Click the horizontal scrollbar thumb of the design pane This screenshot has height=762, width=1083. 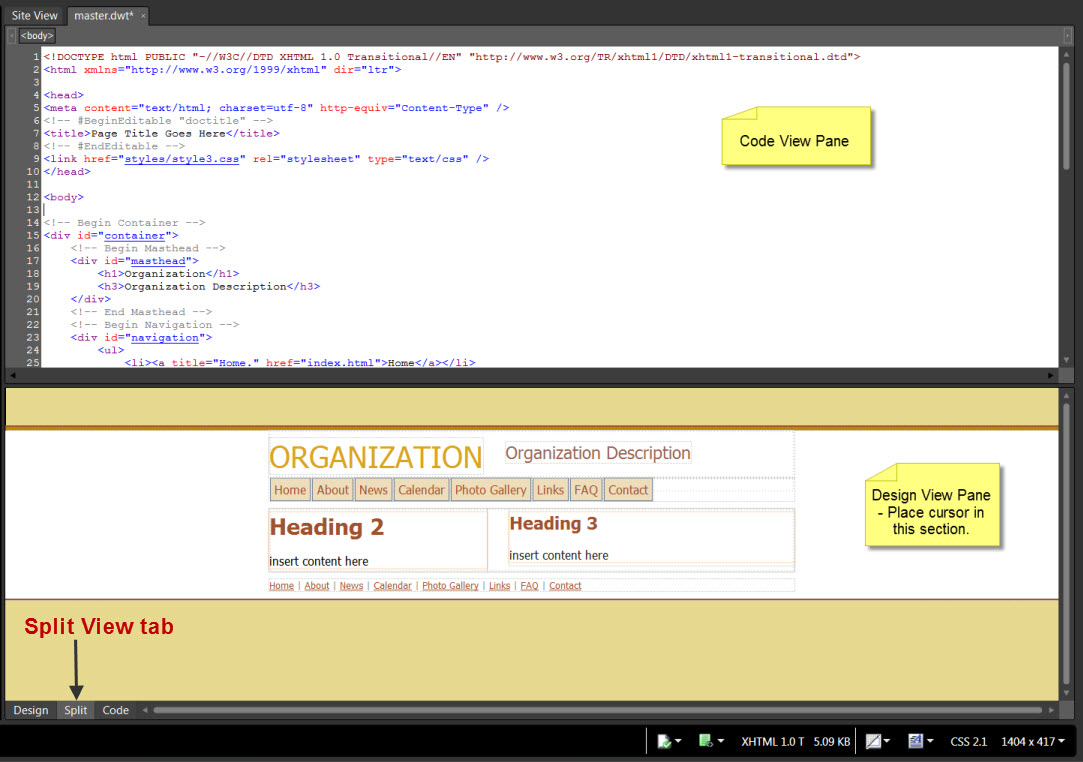pyautogui.click(x=597, y=709)
